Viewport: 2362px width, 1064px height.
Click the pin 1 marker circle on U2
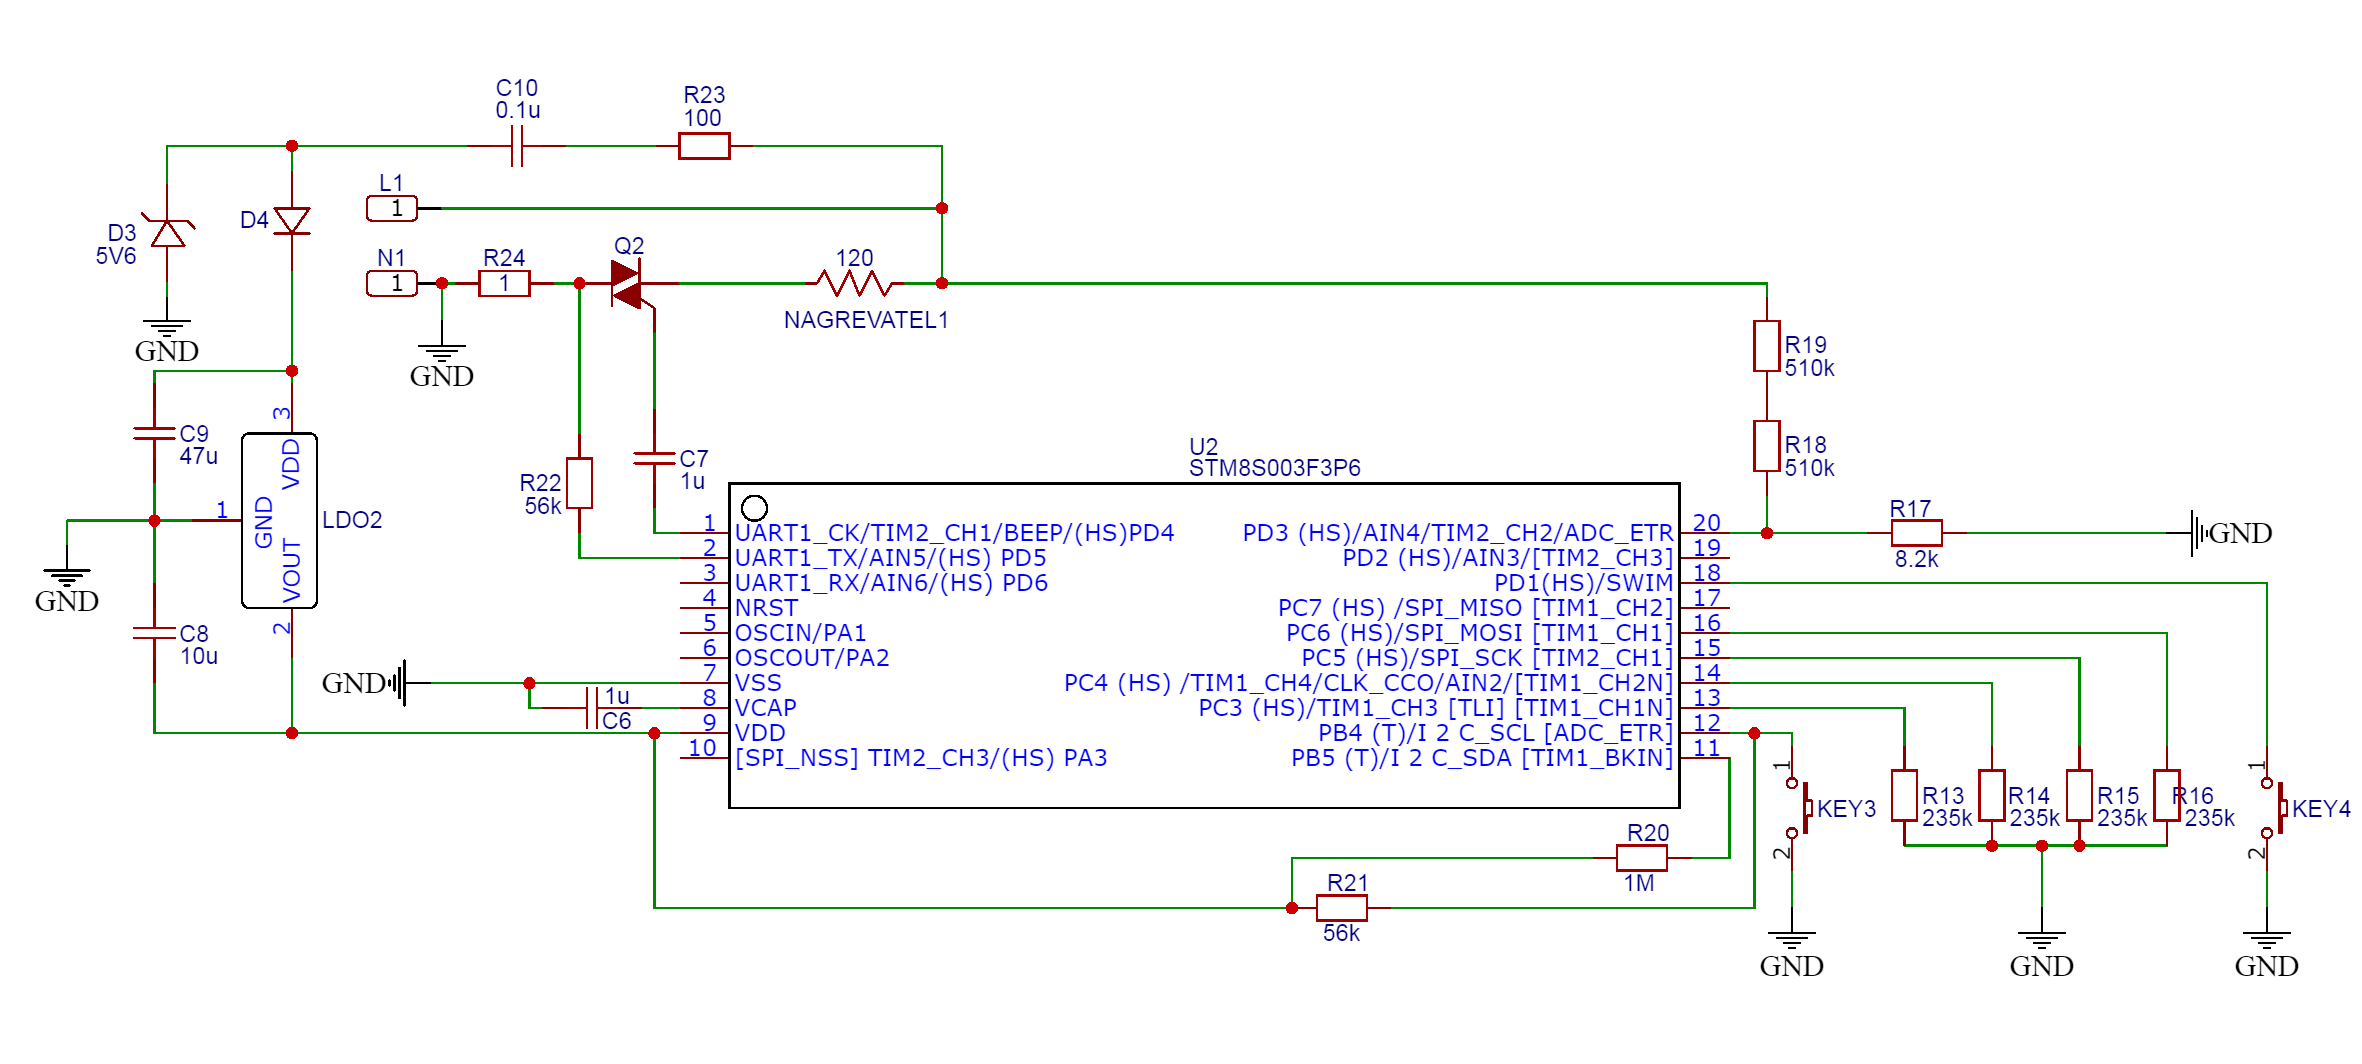click(x=755, y=508)
